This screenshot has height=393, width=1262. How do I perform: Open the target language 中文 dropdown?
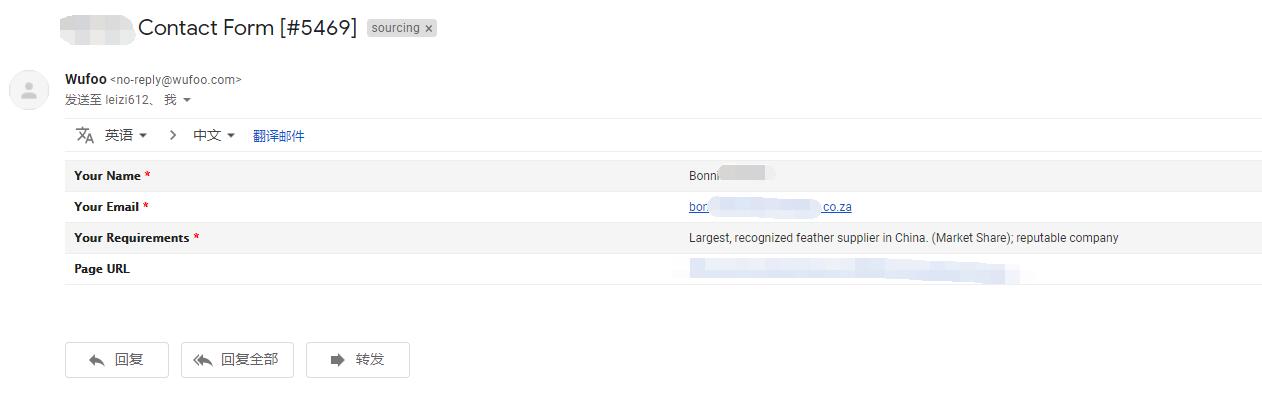tap(214, 135)
